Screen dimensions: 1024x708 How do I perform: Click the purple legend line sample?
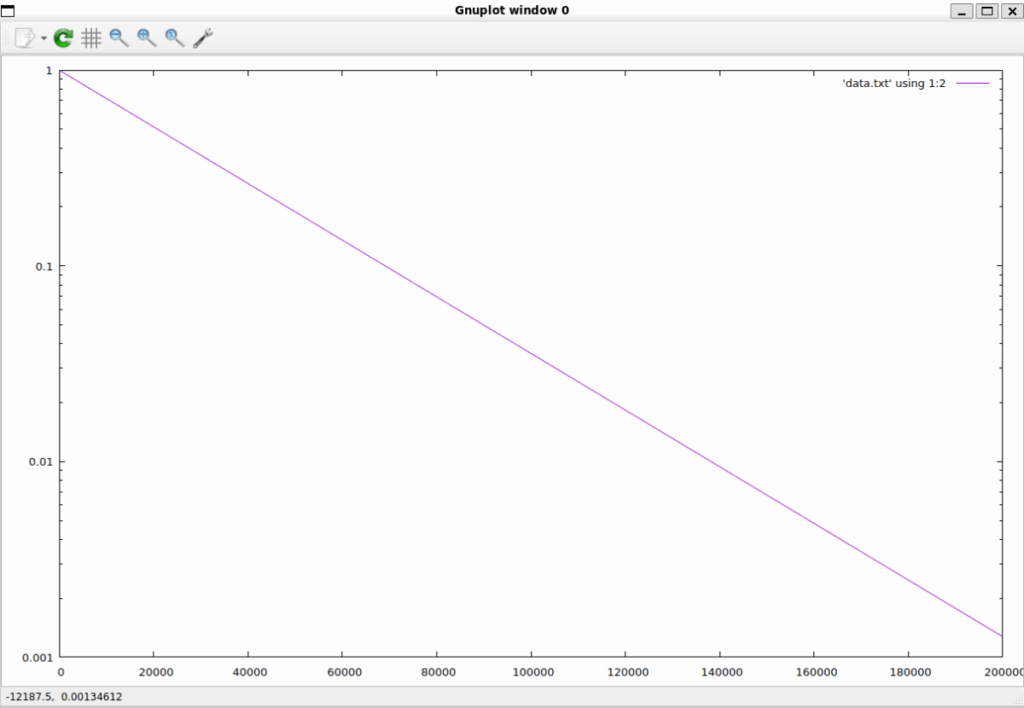973,83
